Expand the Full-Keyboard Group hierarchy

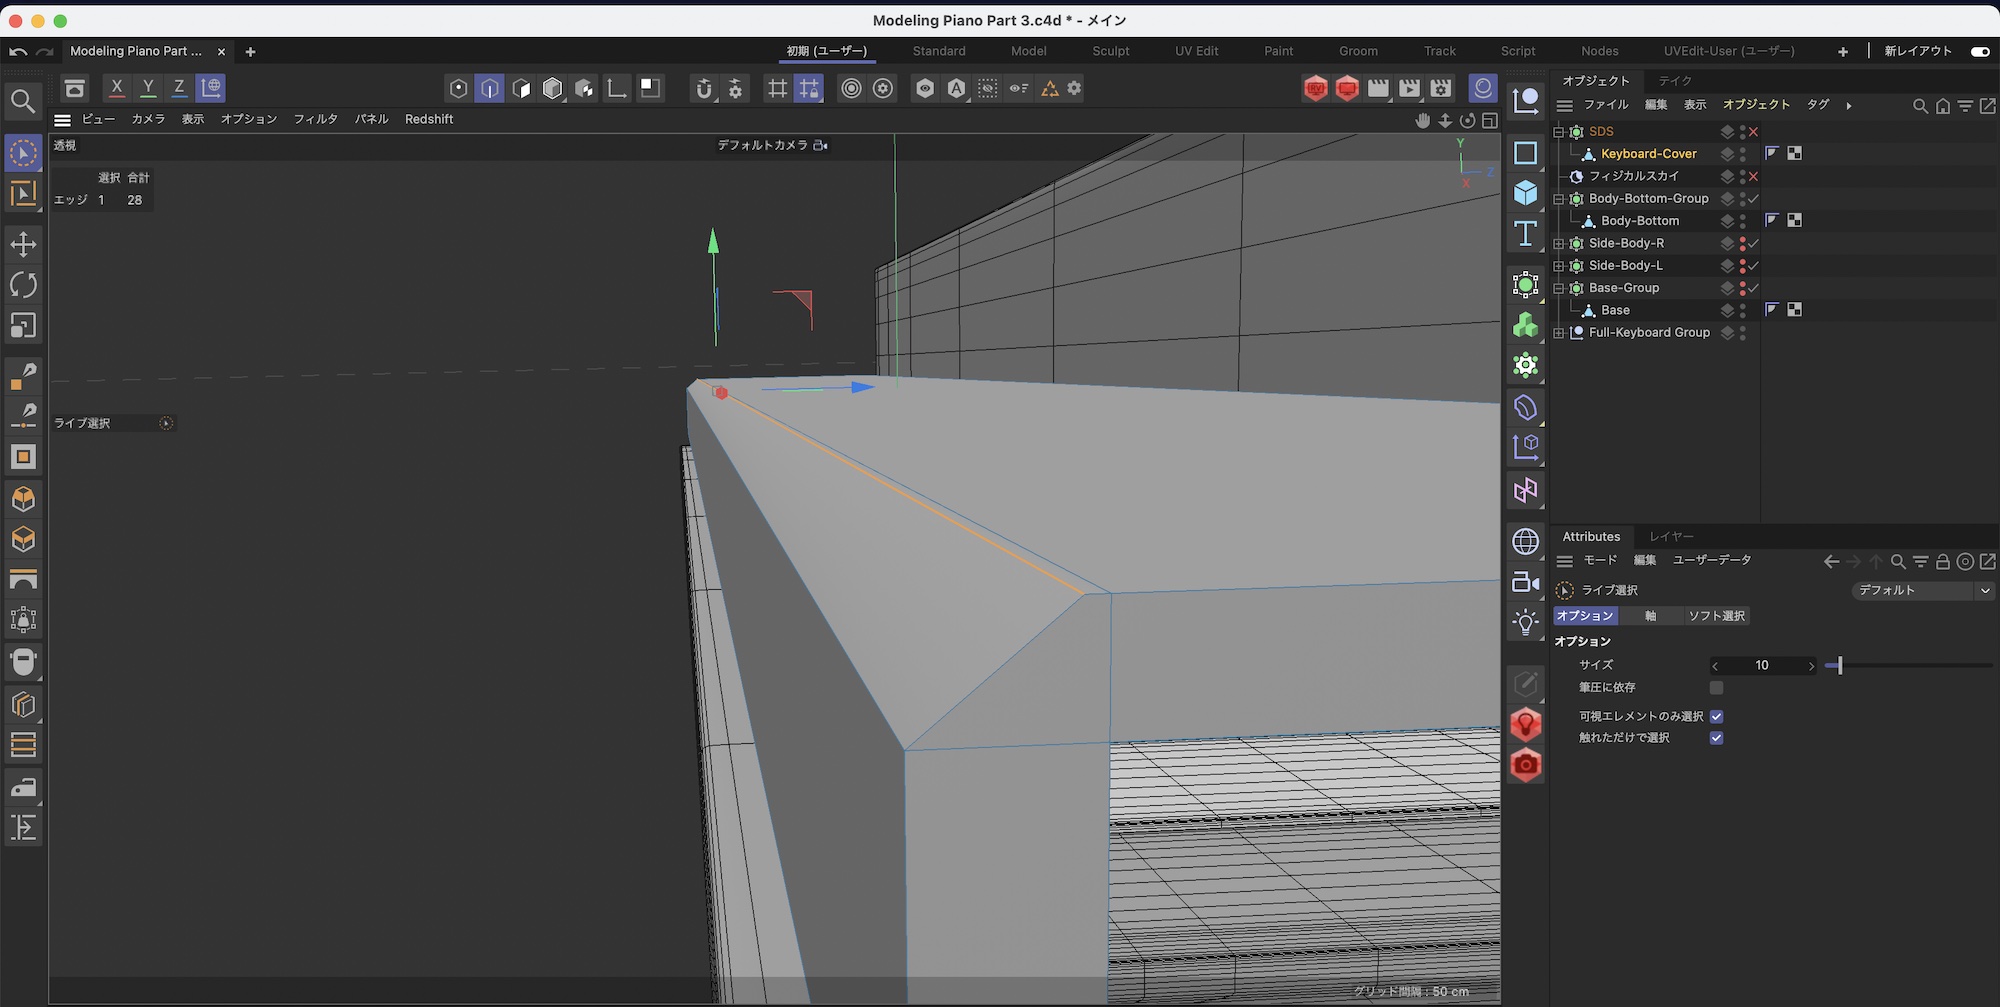coord(1558,333)
